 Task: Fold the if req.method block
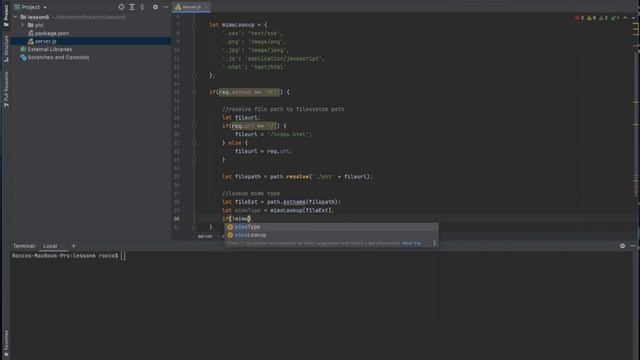pos(194,92)
